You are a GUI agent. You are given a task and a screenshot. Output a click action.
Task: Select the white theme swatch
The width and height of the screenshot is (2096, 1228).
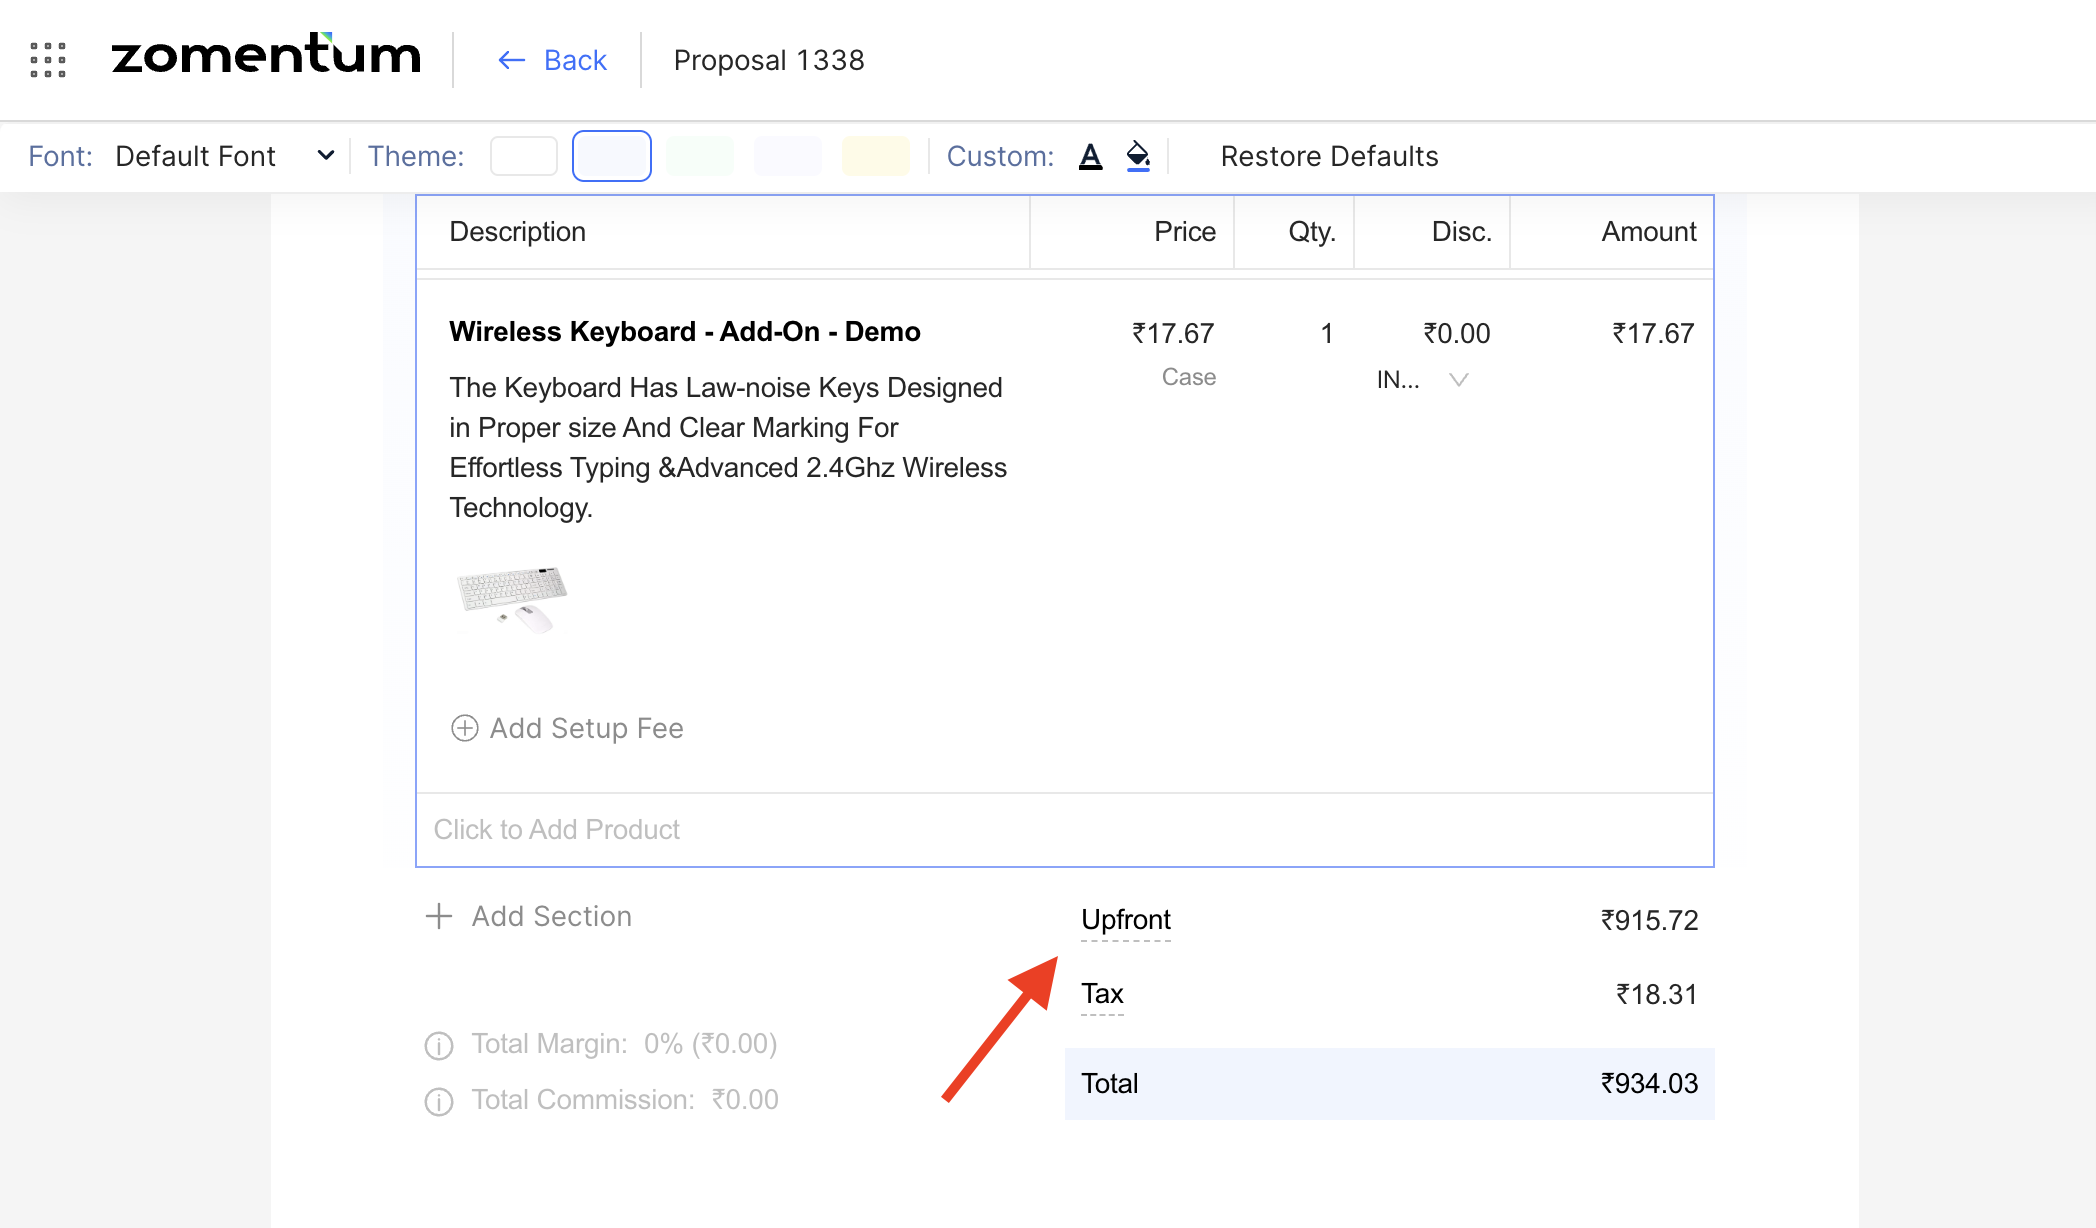coord(523,156)
